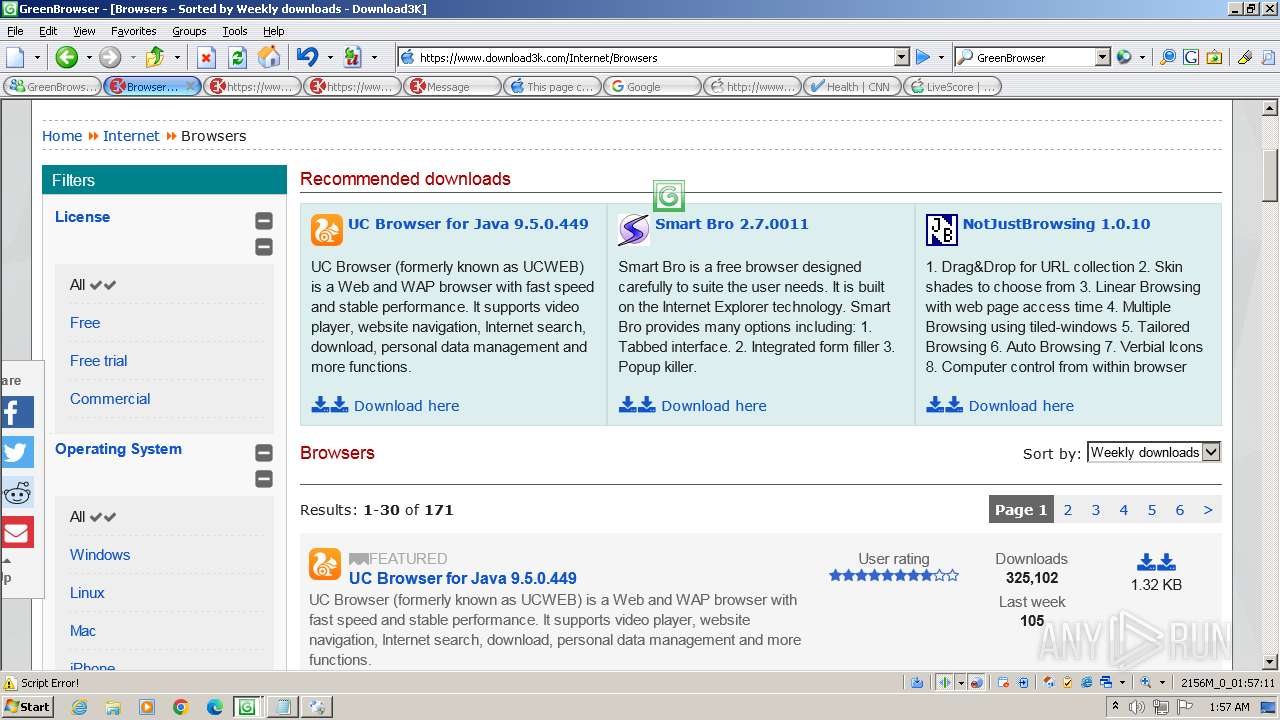Share page via Reddit icon
The width and height of the screenshot is (1280, 720).
coord(17,492)
